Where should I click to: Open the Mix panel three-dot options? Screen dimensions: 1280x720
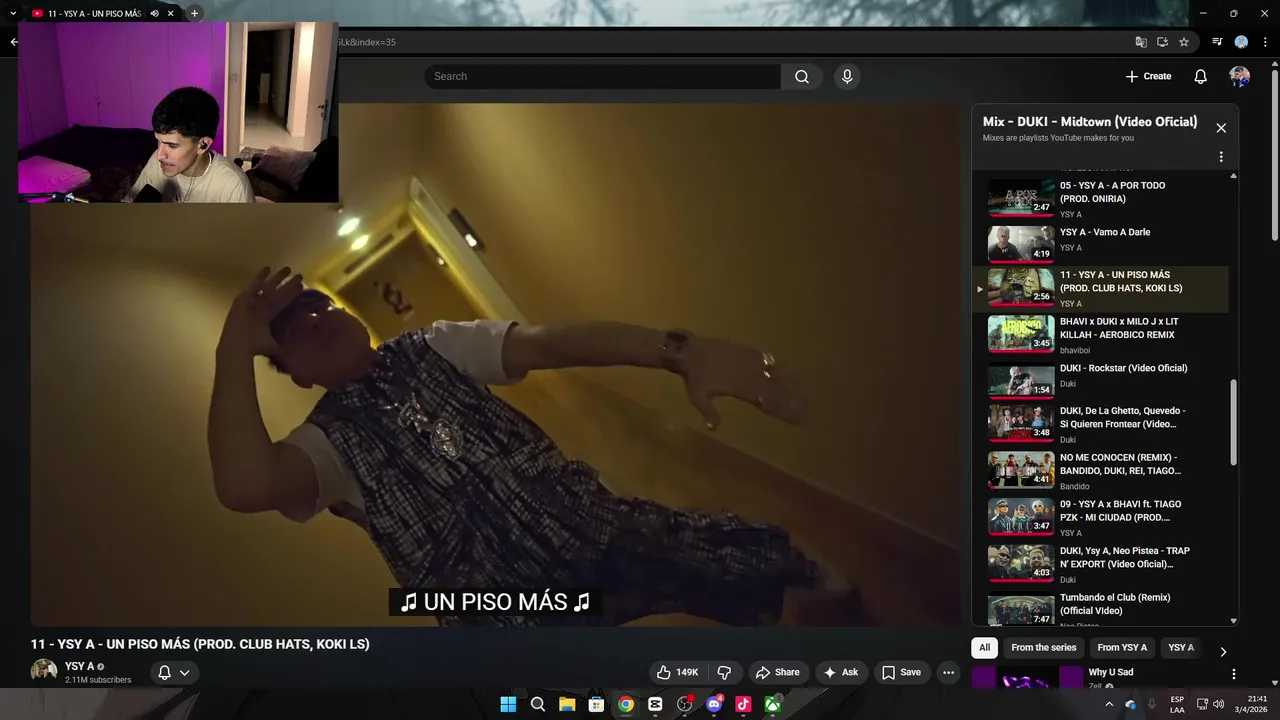1221,157
